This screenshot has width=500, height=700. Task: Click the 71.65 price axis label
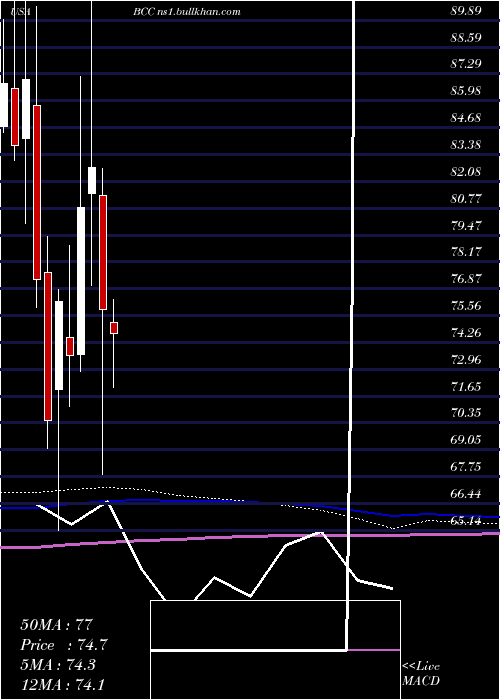point(466,387)
